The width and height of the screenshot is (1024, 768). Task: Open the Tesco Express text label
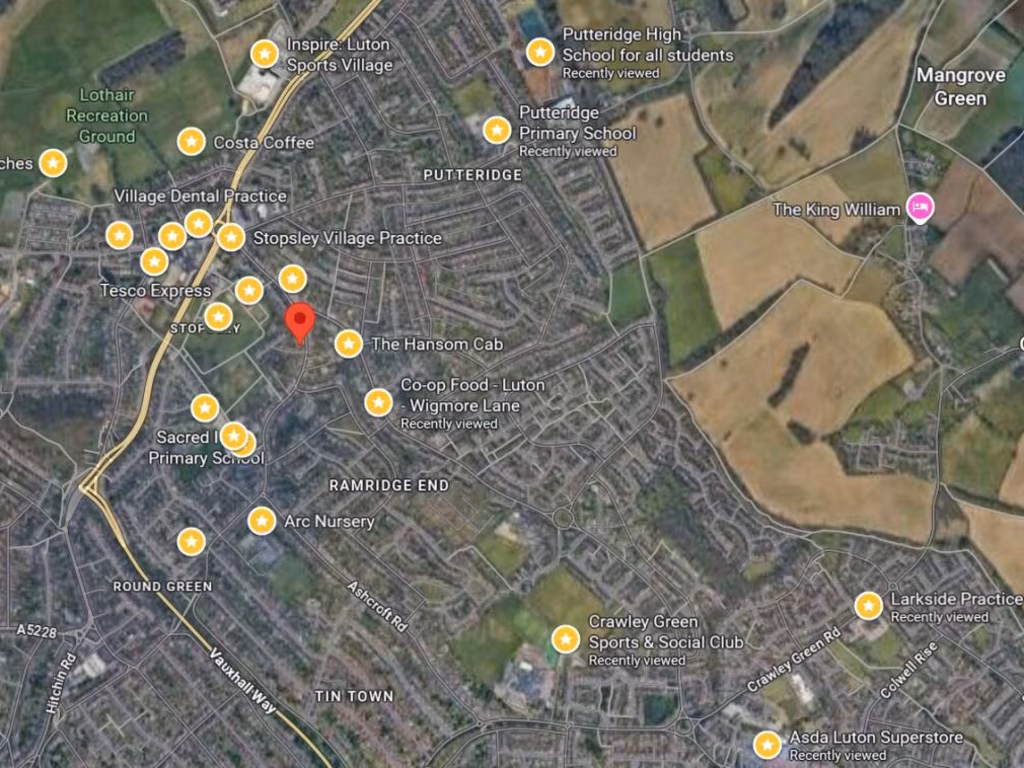pyautogui.click(x=155, y=291)
